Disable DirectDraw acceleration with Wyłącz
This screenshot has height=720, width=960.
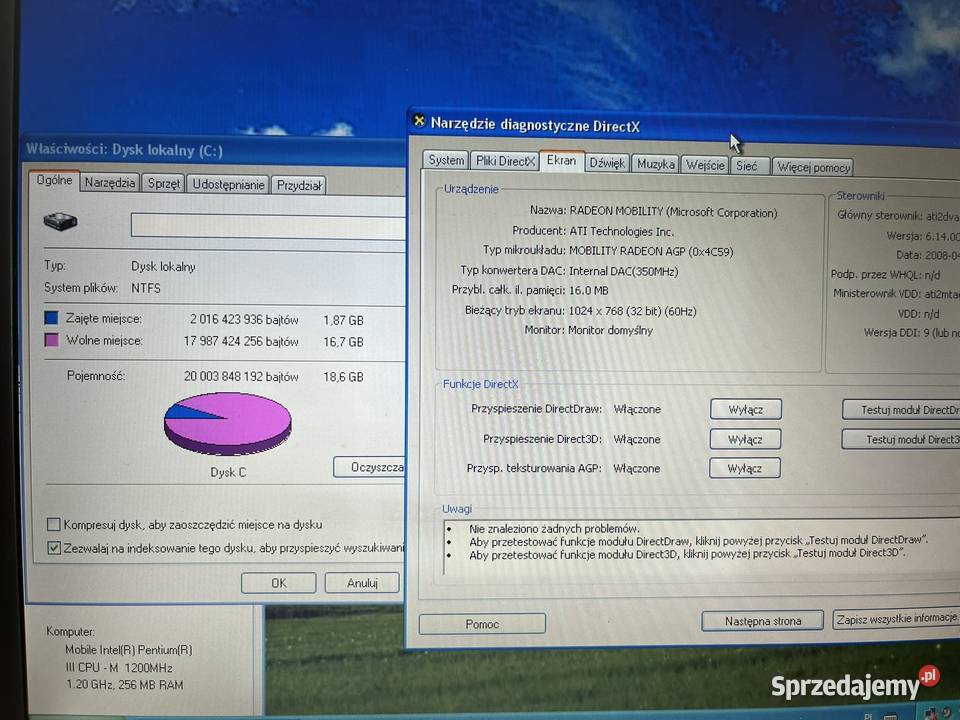(746, 410)
